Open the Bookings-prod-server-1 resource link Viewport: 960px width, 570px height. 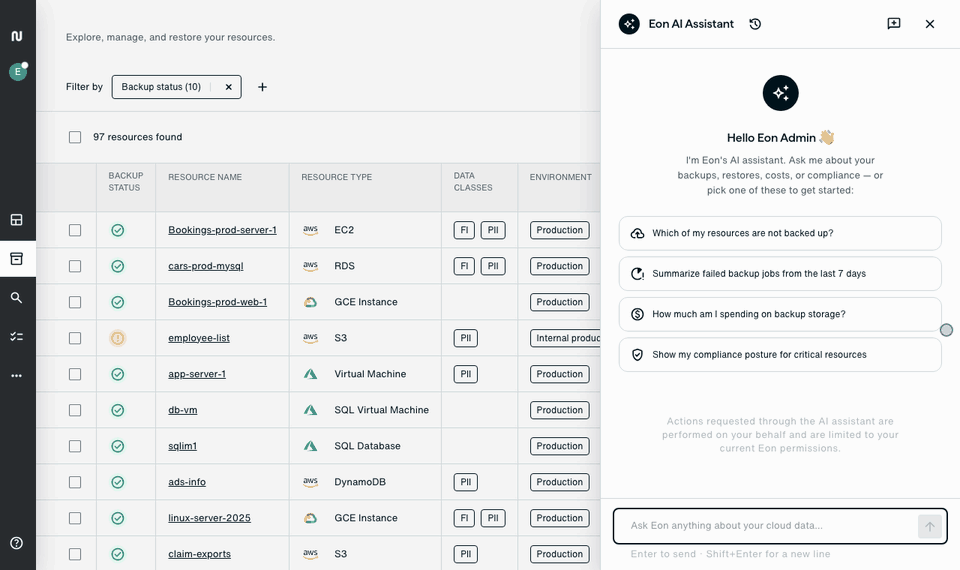(x=222, y=230)
